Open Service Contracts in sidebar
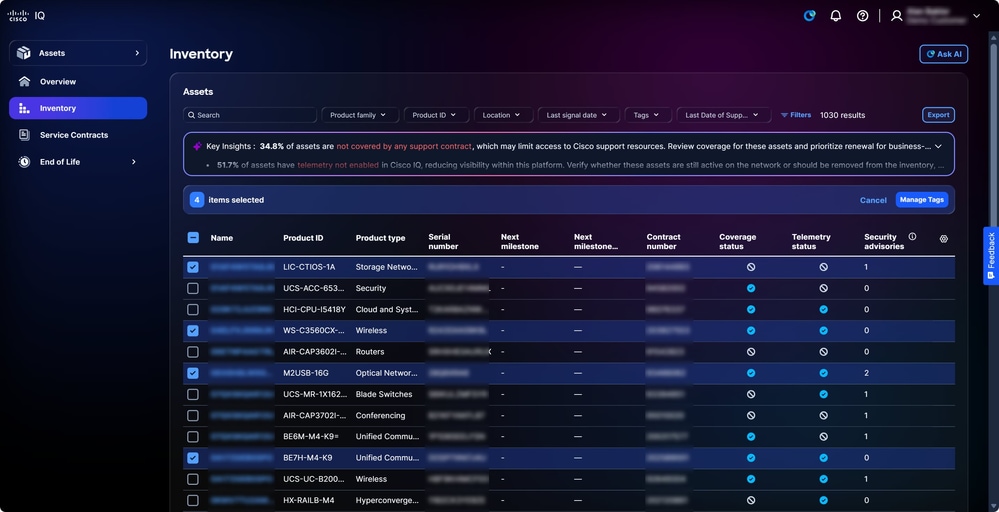 pyautogui.click(x=78, y=135)
